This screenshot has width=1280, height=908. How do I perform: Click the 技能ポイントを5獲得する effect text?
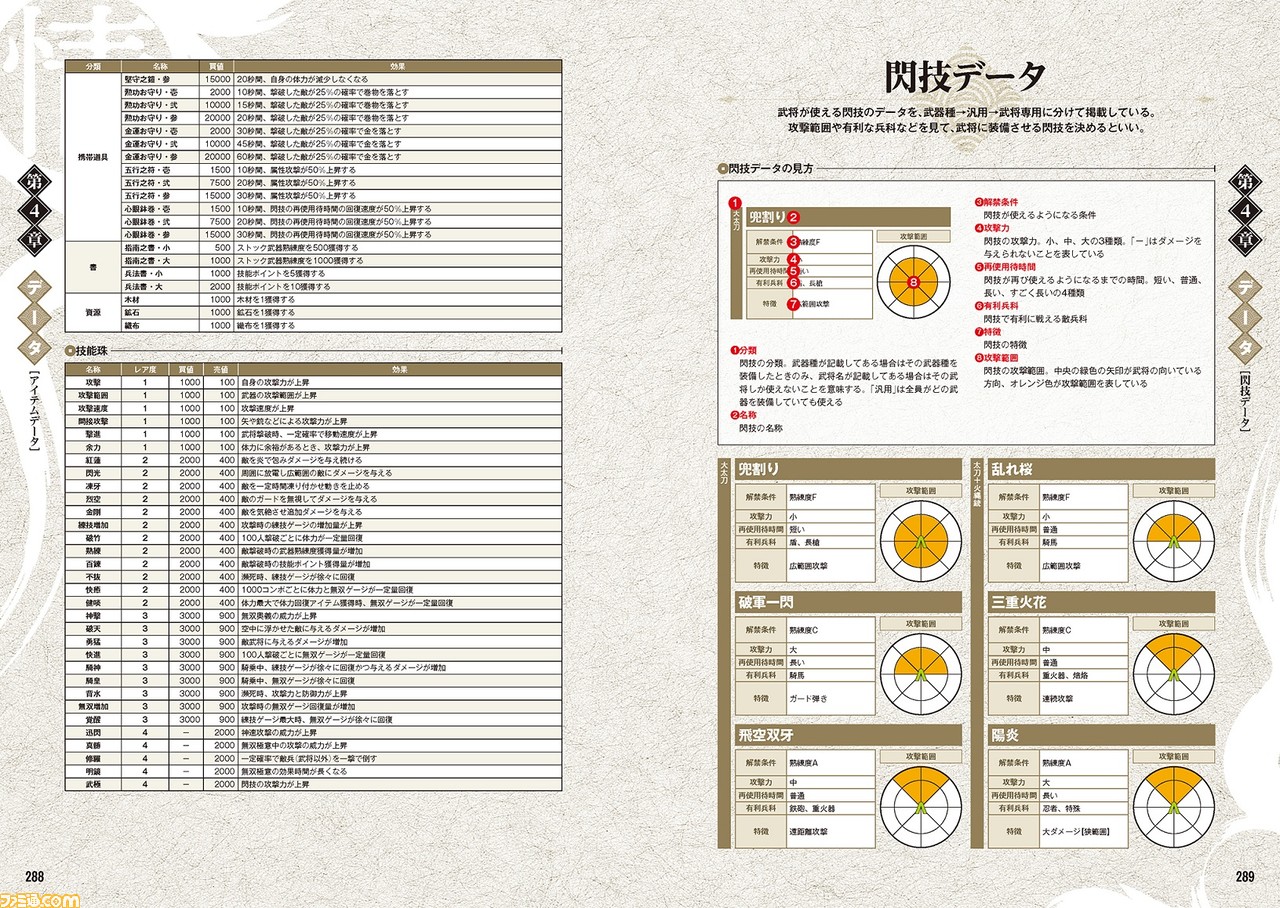coord(283,273)
